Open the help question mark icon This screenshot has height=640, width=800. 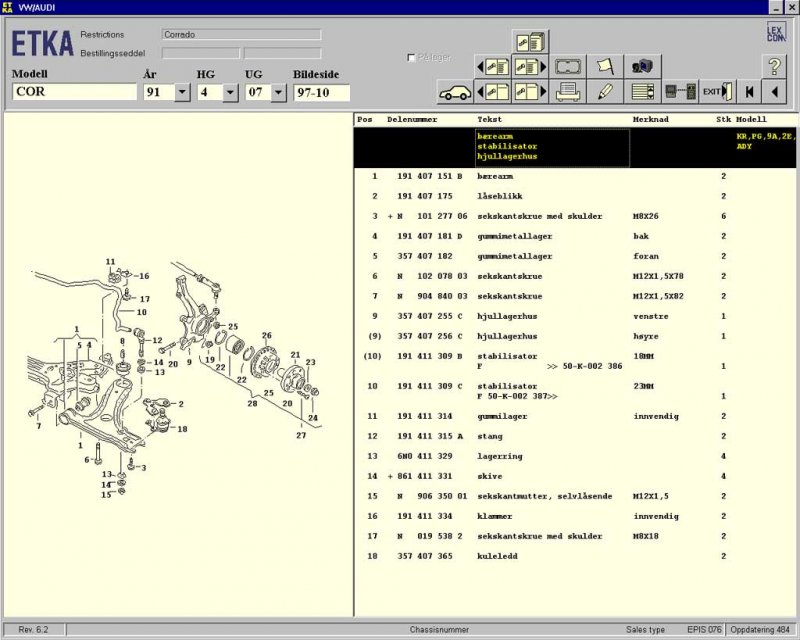[x=775, y=67]
